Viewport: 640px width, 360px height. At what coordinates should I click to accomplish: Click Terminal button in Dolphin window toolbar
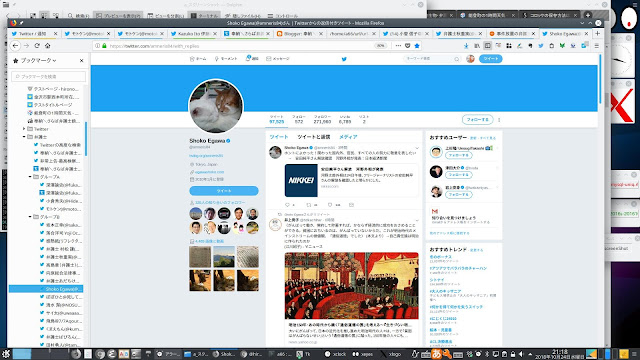coord(208,16)
